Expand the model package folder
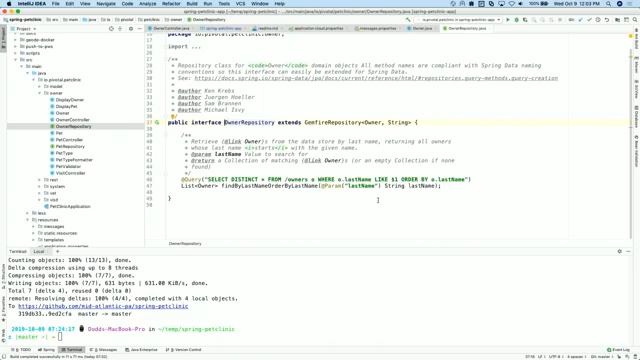 click(40, 87)
